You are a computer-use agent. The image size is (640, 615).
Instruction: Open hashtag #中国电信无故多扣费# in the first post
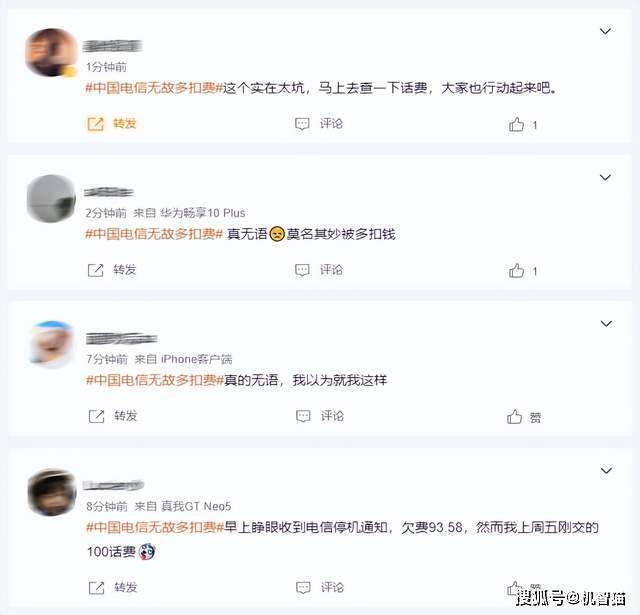pyautogui.click(x=154, y=88)
